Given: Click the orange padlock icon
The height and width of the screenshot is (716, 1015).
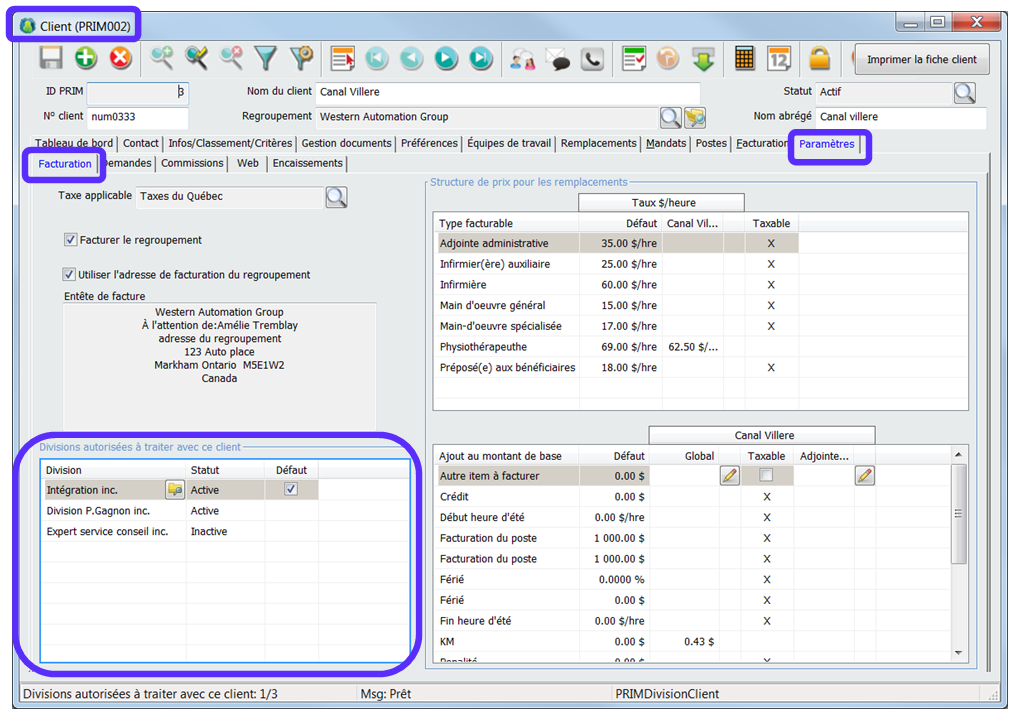Looking at the screenshot, I should (x=819, y=59).
